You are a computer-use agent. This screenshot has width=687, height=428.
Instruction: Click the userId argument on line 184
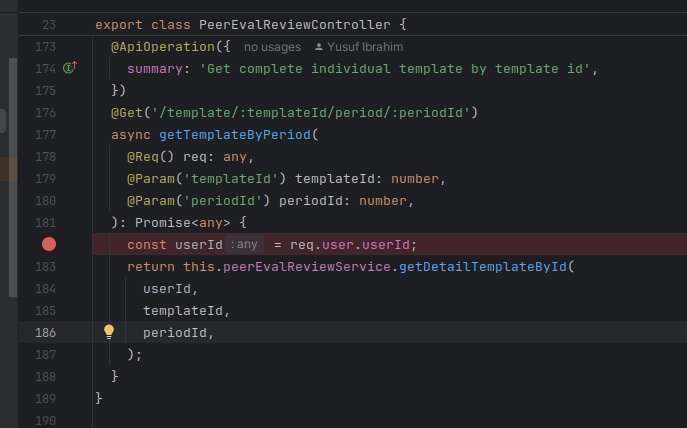tap(167, 289)
